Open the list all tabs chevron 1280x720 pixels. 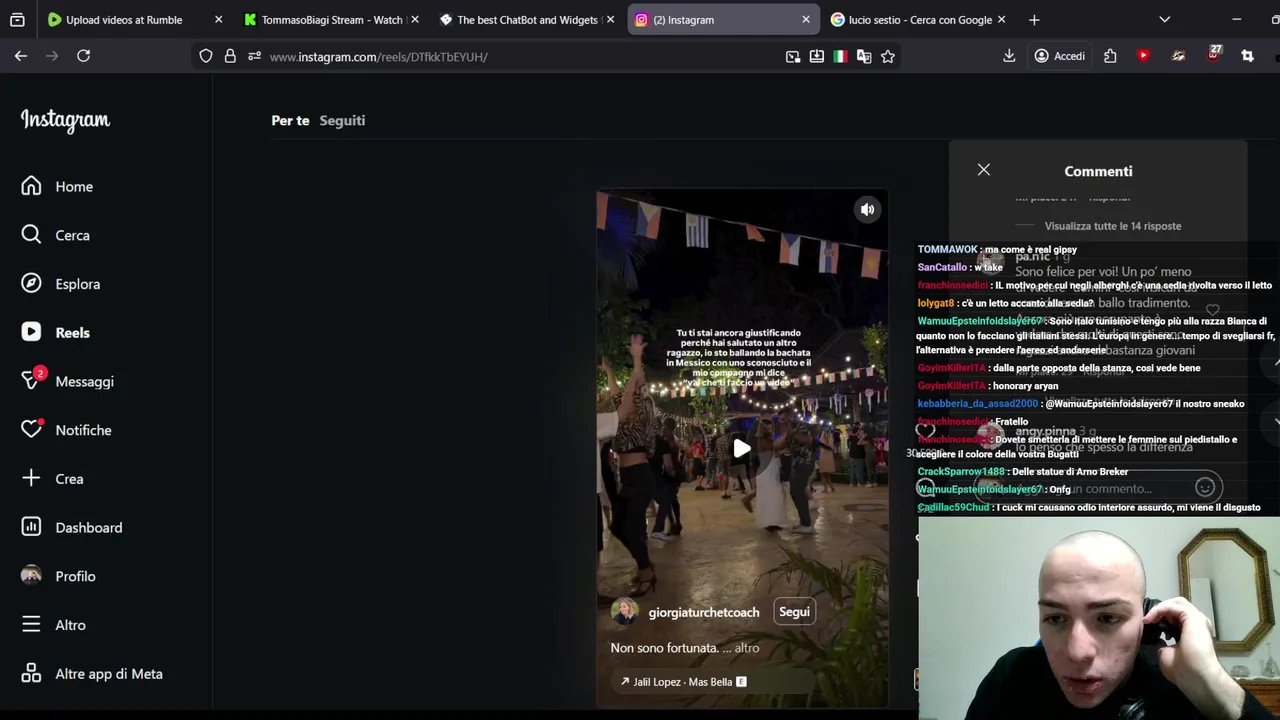coord(1164,20)
